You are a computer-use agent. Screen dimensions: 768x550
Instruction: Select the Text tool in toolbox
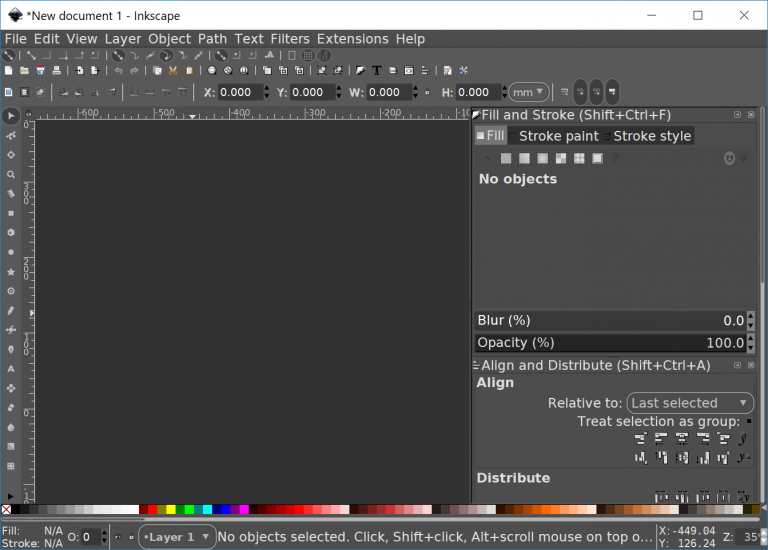[11, 368]
